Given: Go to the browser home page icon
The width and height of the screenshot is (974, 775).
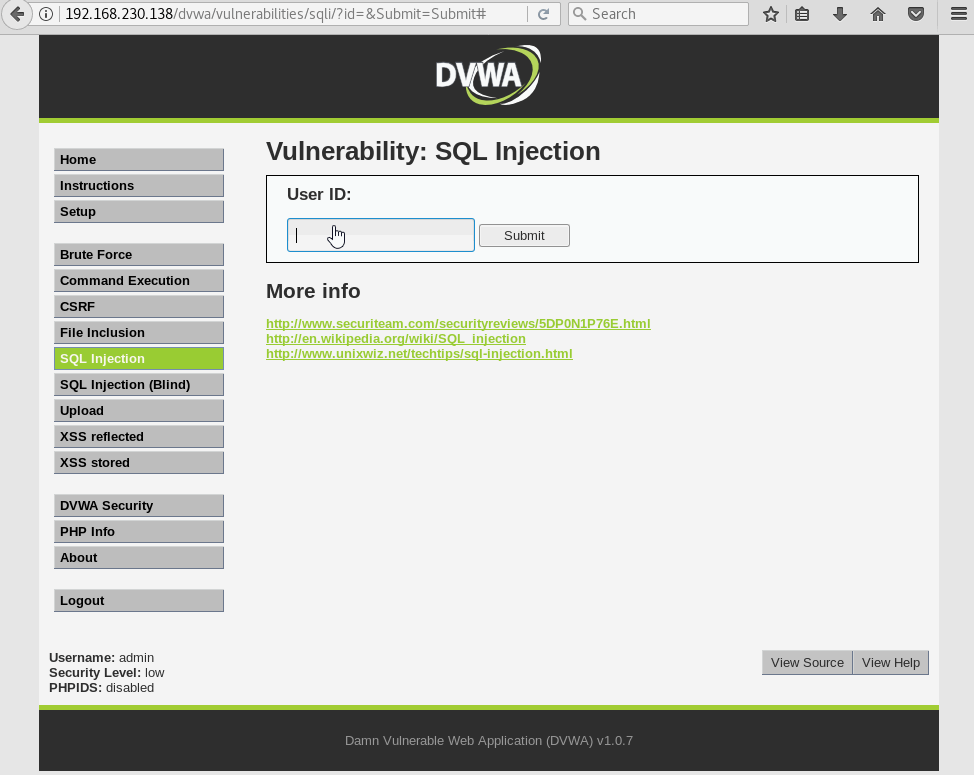Looking at the screenshot, I should click(x=878, y=14).
